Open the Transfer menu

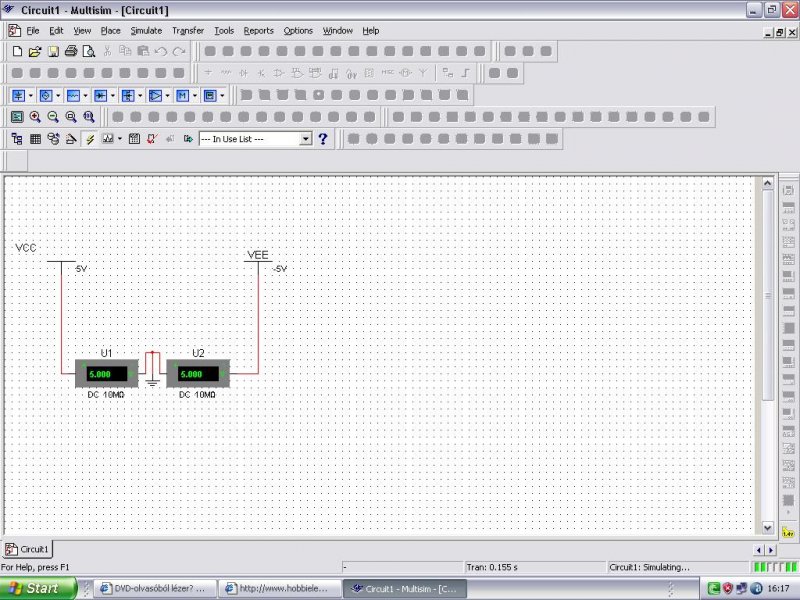coord(188,31)
